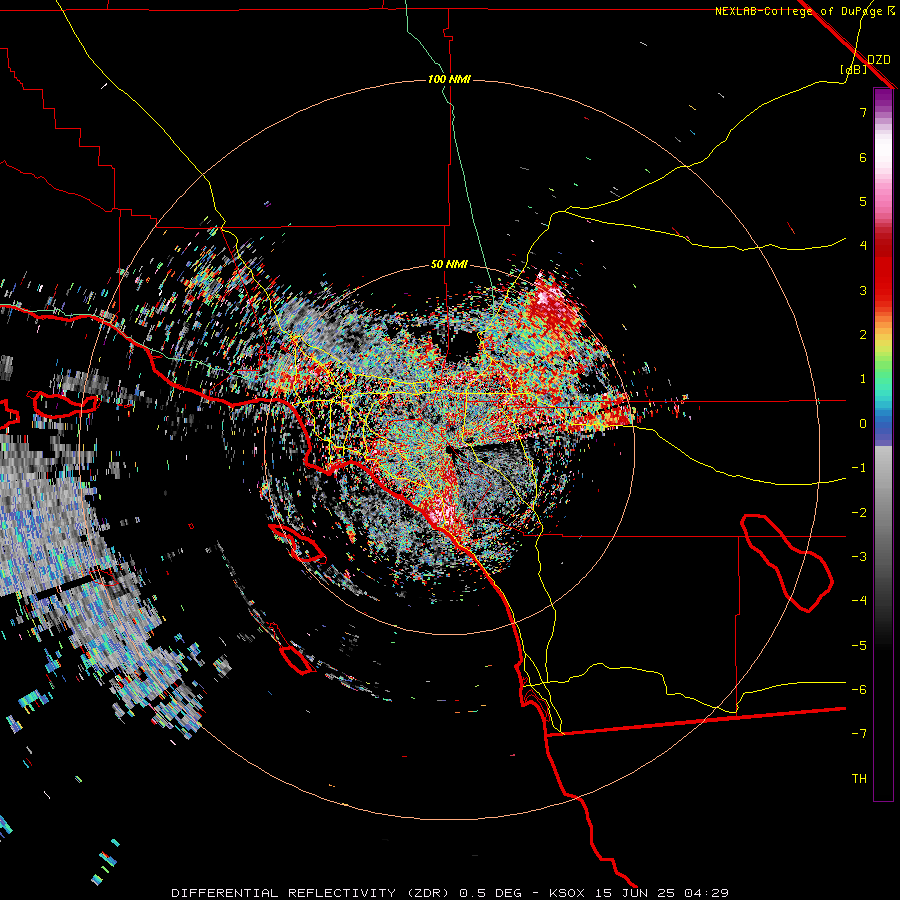The height and width of the screenshot is (900, 900).
Task: Click the 100 NMI range ring label
Action: click(x=449, y=79)
